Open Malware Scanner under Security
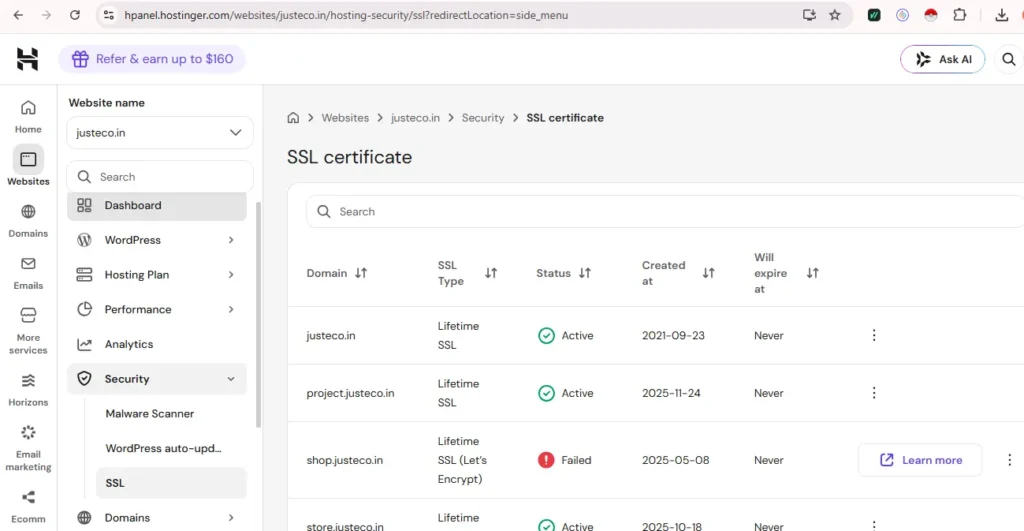The image size is (1024, 531). tap(171, 413)
